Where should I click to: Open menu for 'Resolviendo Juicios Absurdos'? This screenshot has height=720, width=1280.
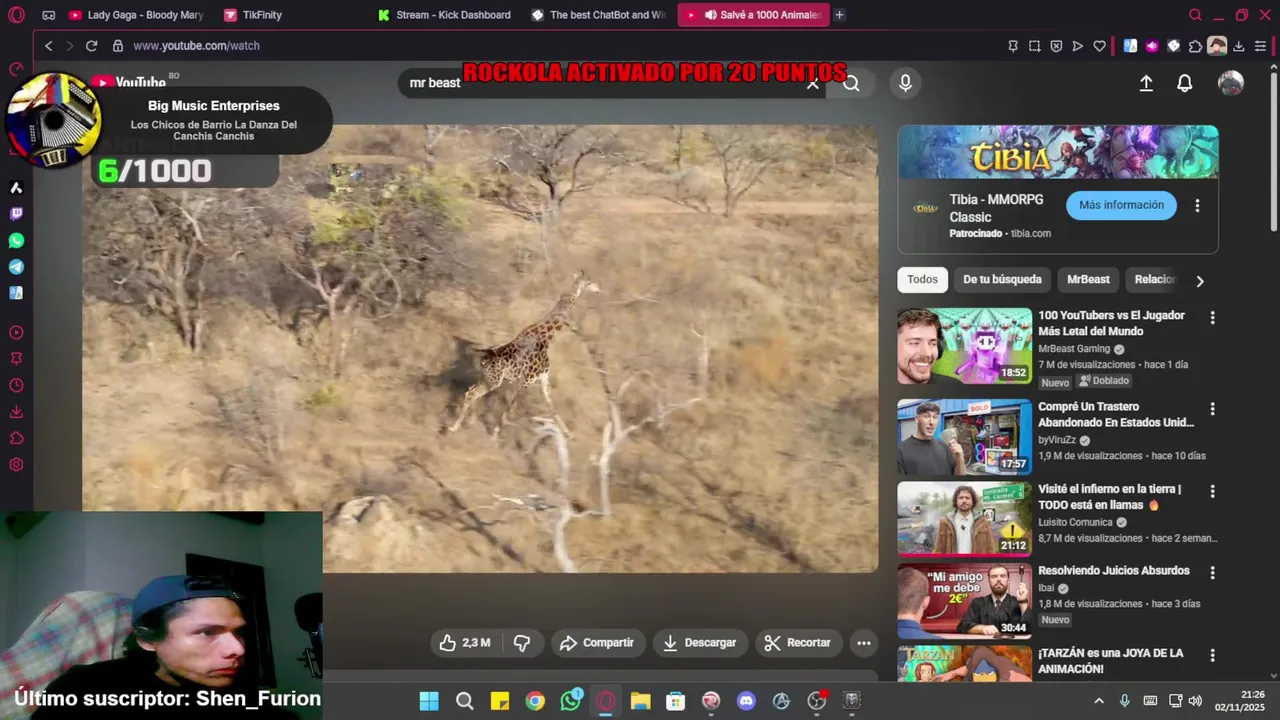(x=1212, y=574)
